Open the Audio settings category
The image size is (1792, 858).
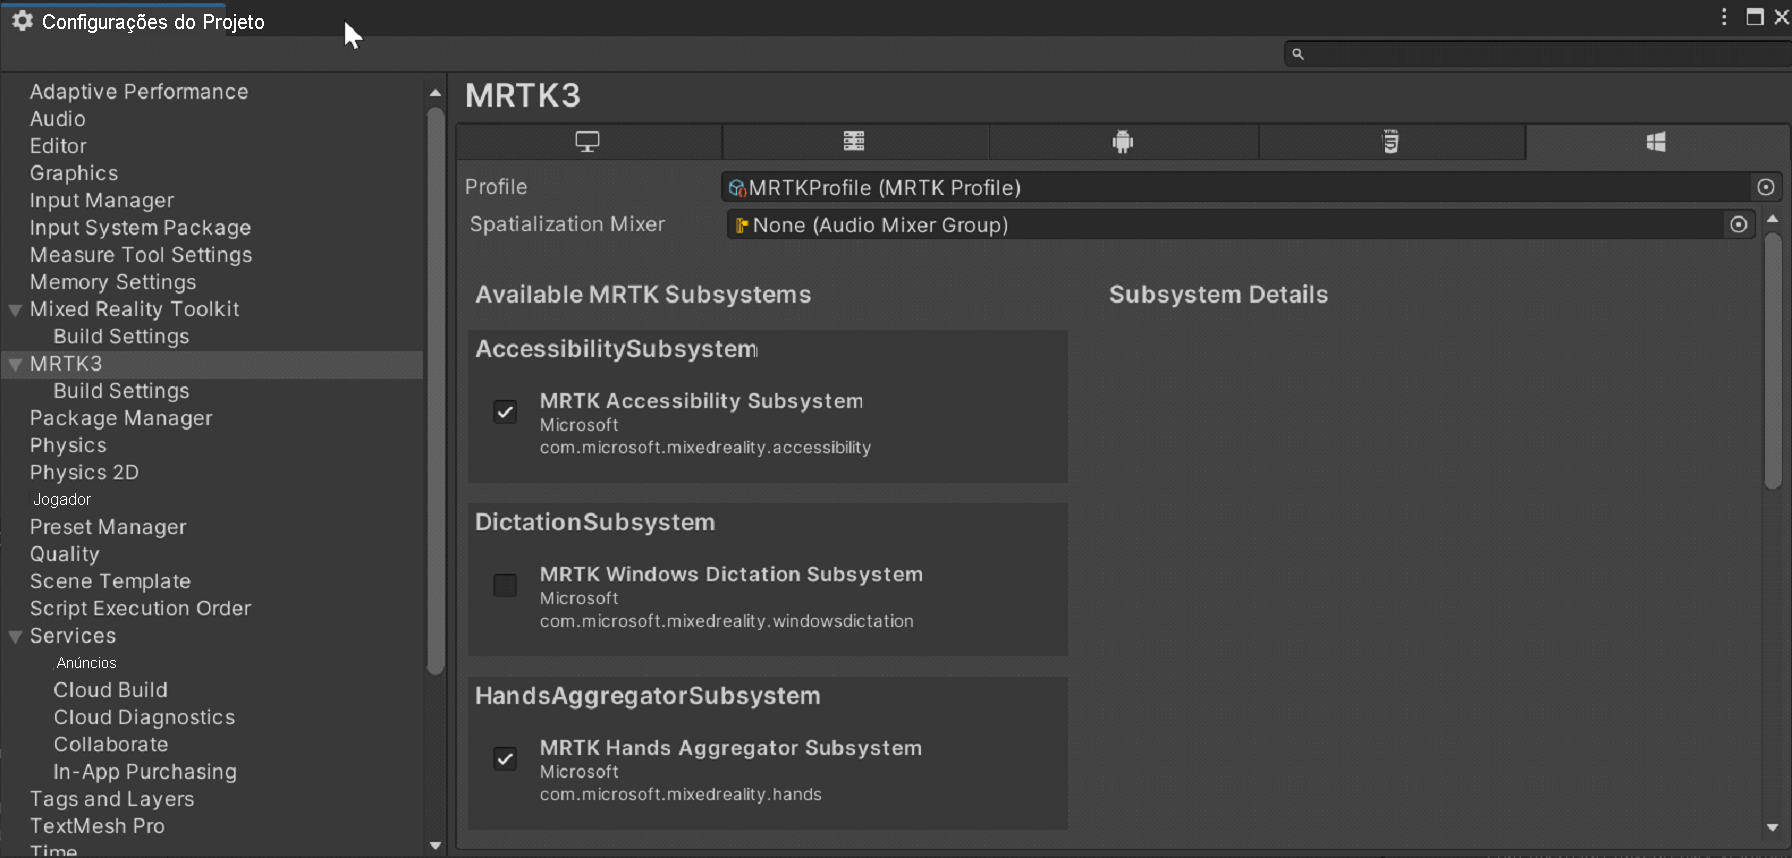(x=58, y=119)
